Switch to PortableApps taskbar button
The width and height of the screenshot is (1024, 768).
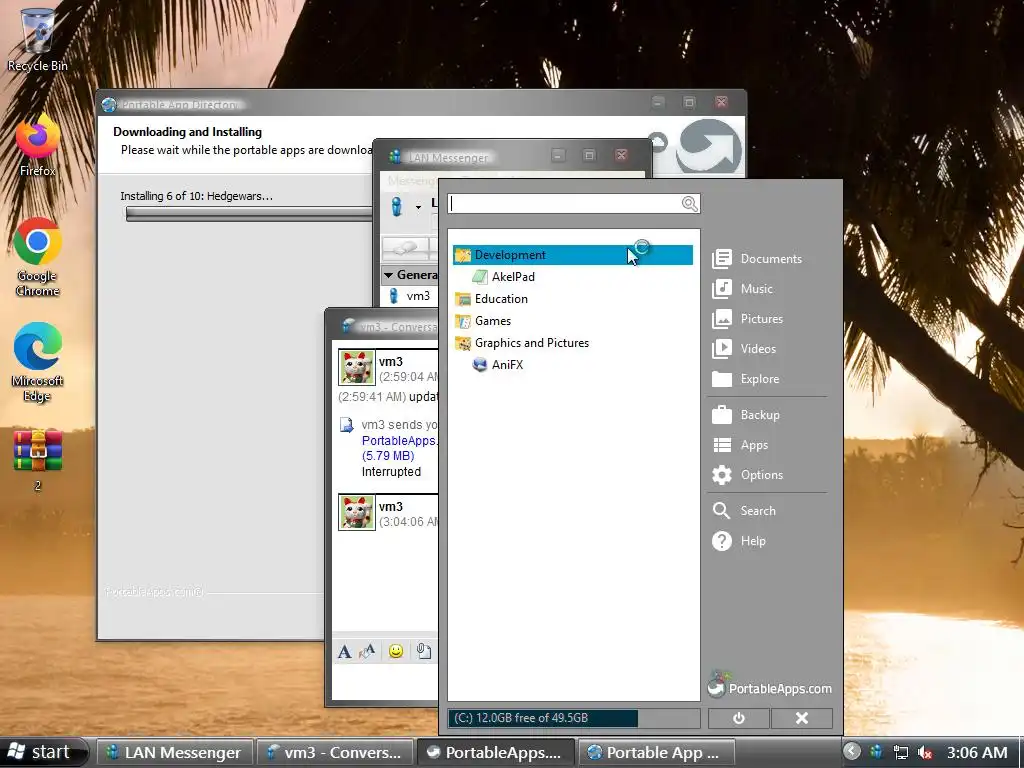495,752
